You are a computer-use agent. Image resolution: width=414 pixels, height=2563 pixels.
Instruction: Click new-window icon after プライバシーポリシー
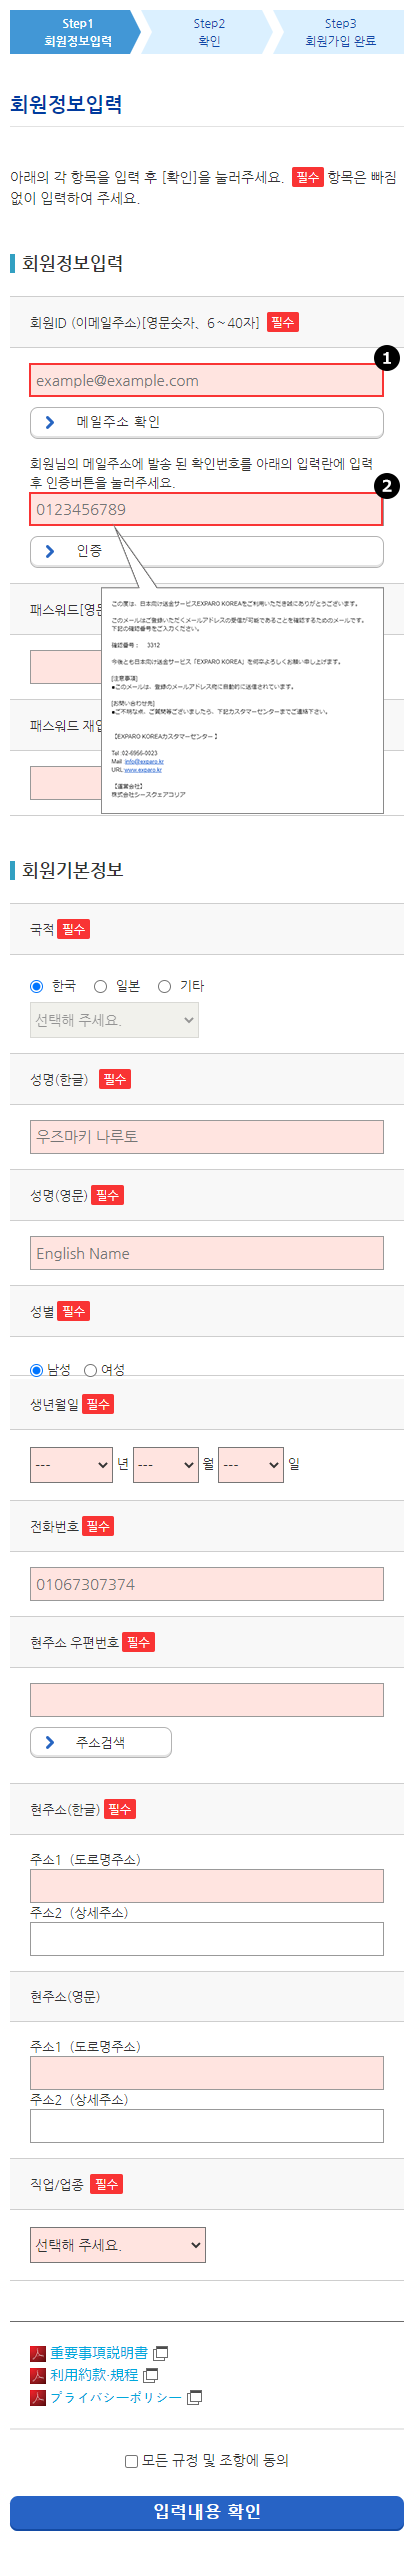pos(195,2398)
